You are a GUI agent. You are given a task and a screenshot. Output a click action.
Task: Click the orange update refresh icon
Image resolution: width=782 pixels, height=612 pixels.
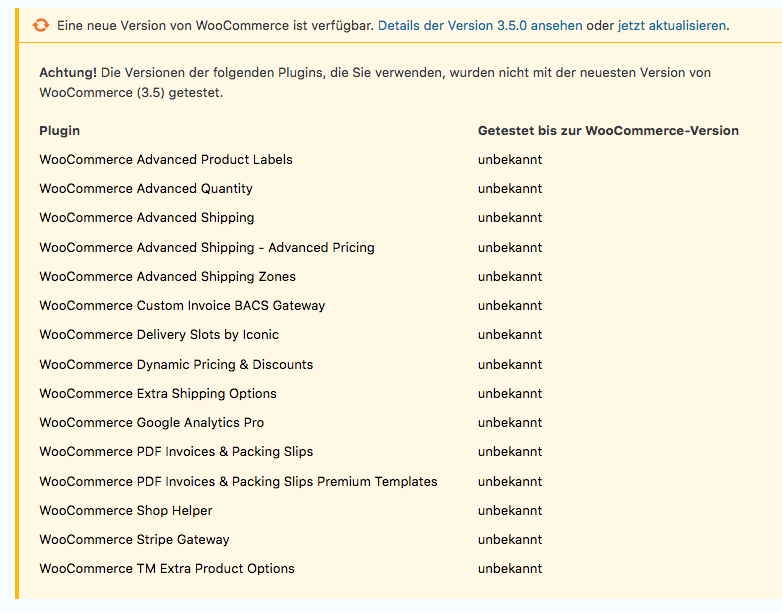pyautogui.click(x=41, y=25)
